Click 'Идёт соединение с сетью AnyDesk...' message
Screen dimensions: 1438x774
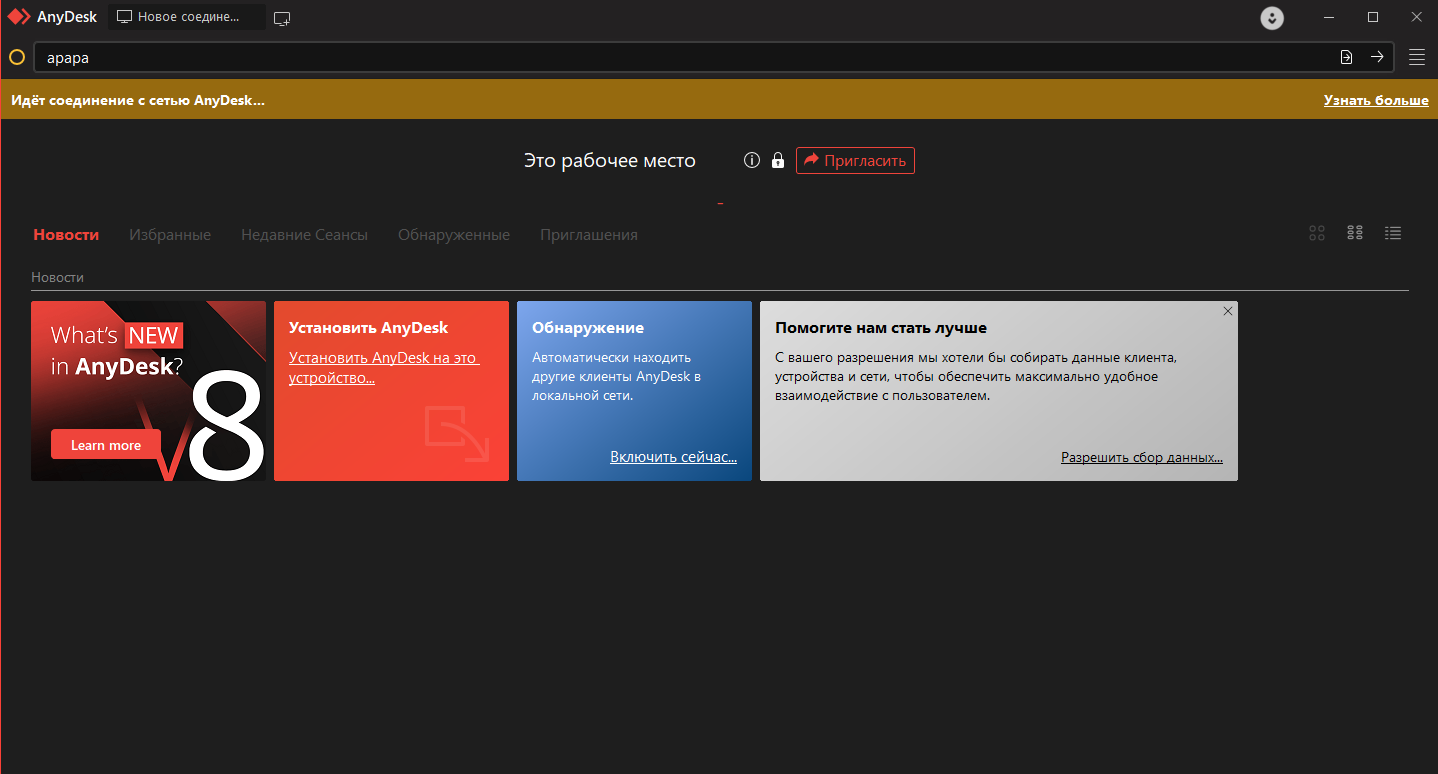click(138, 101)
